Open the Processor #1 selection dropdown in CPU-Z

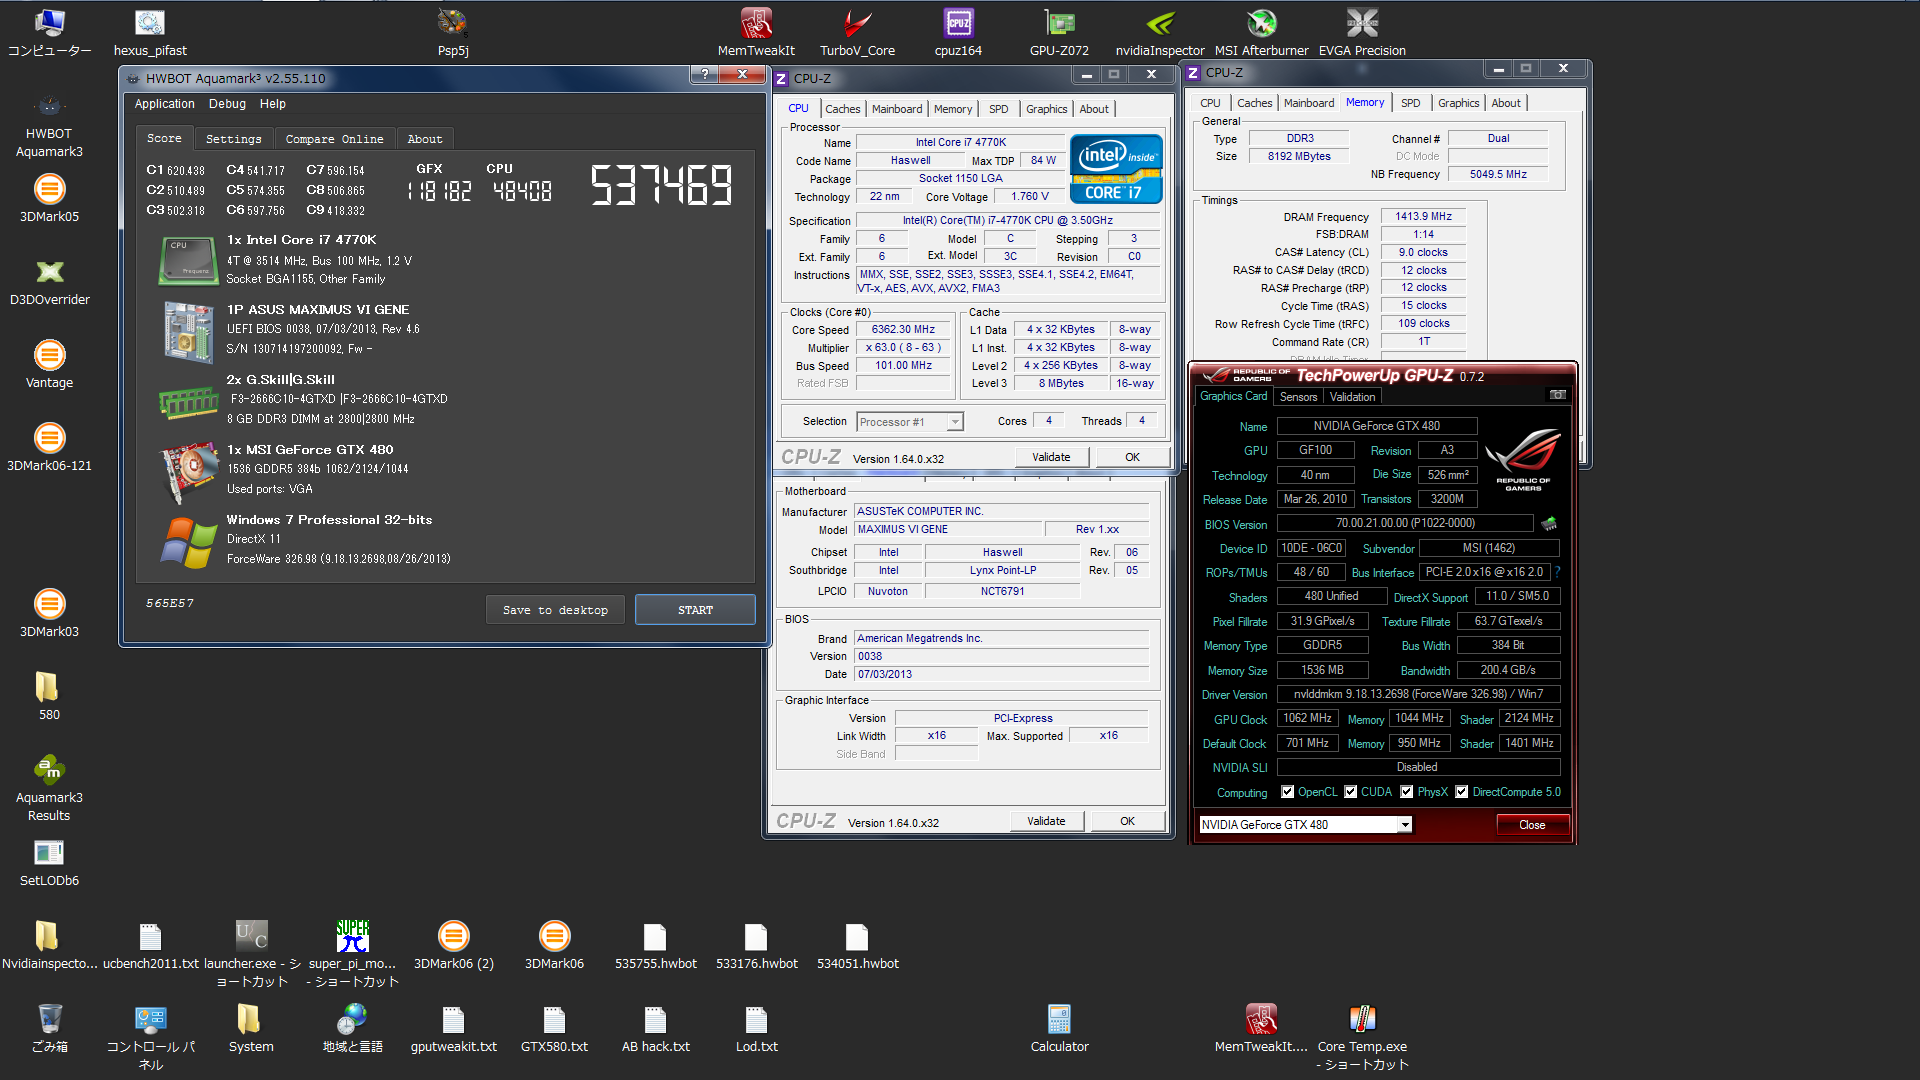[x=909, y=422]
